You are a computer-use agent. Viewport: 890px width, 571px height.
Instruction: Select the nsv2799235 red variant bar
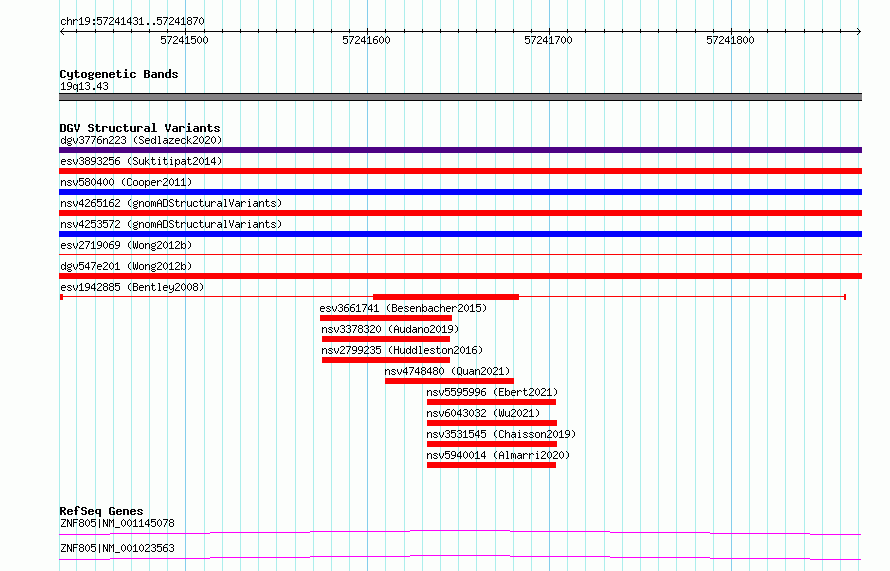click(x=386, y=360)
